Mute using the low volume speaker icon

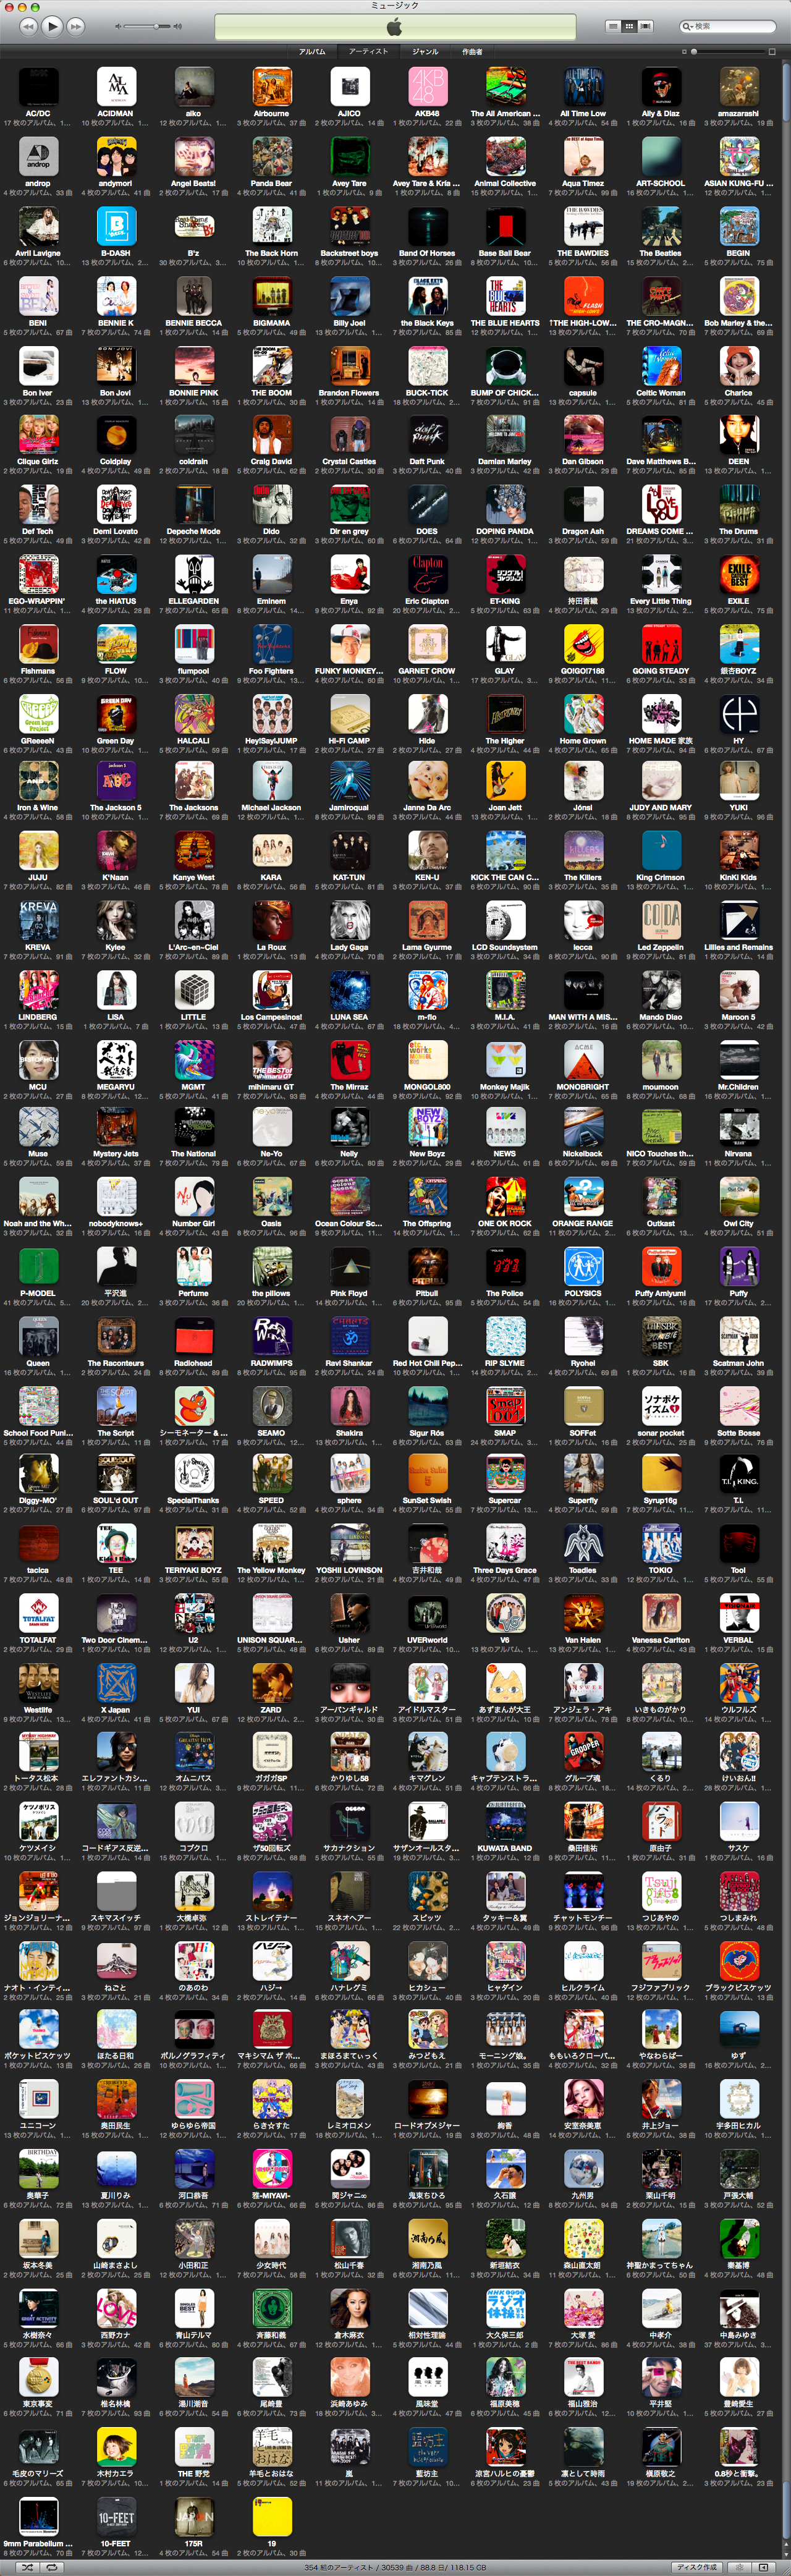click(x=118, y=26)
